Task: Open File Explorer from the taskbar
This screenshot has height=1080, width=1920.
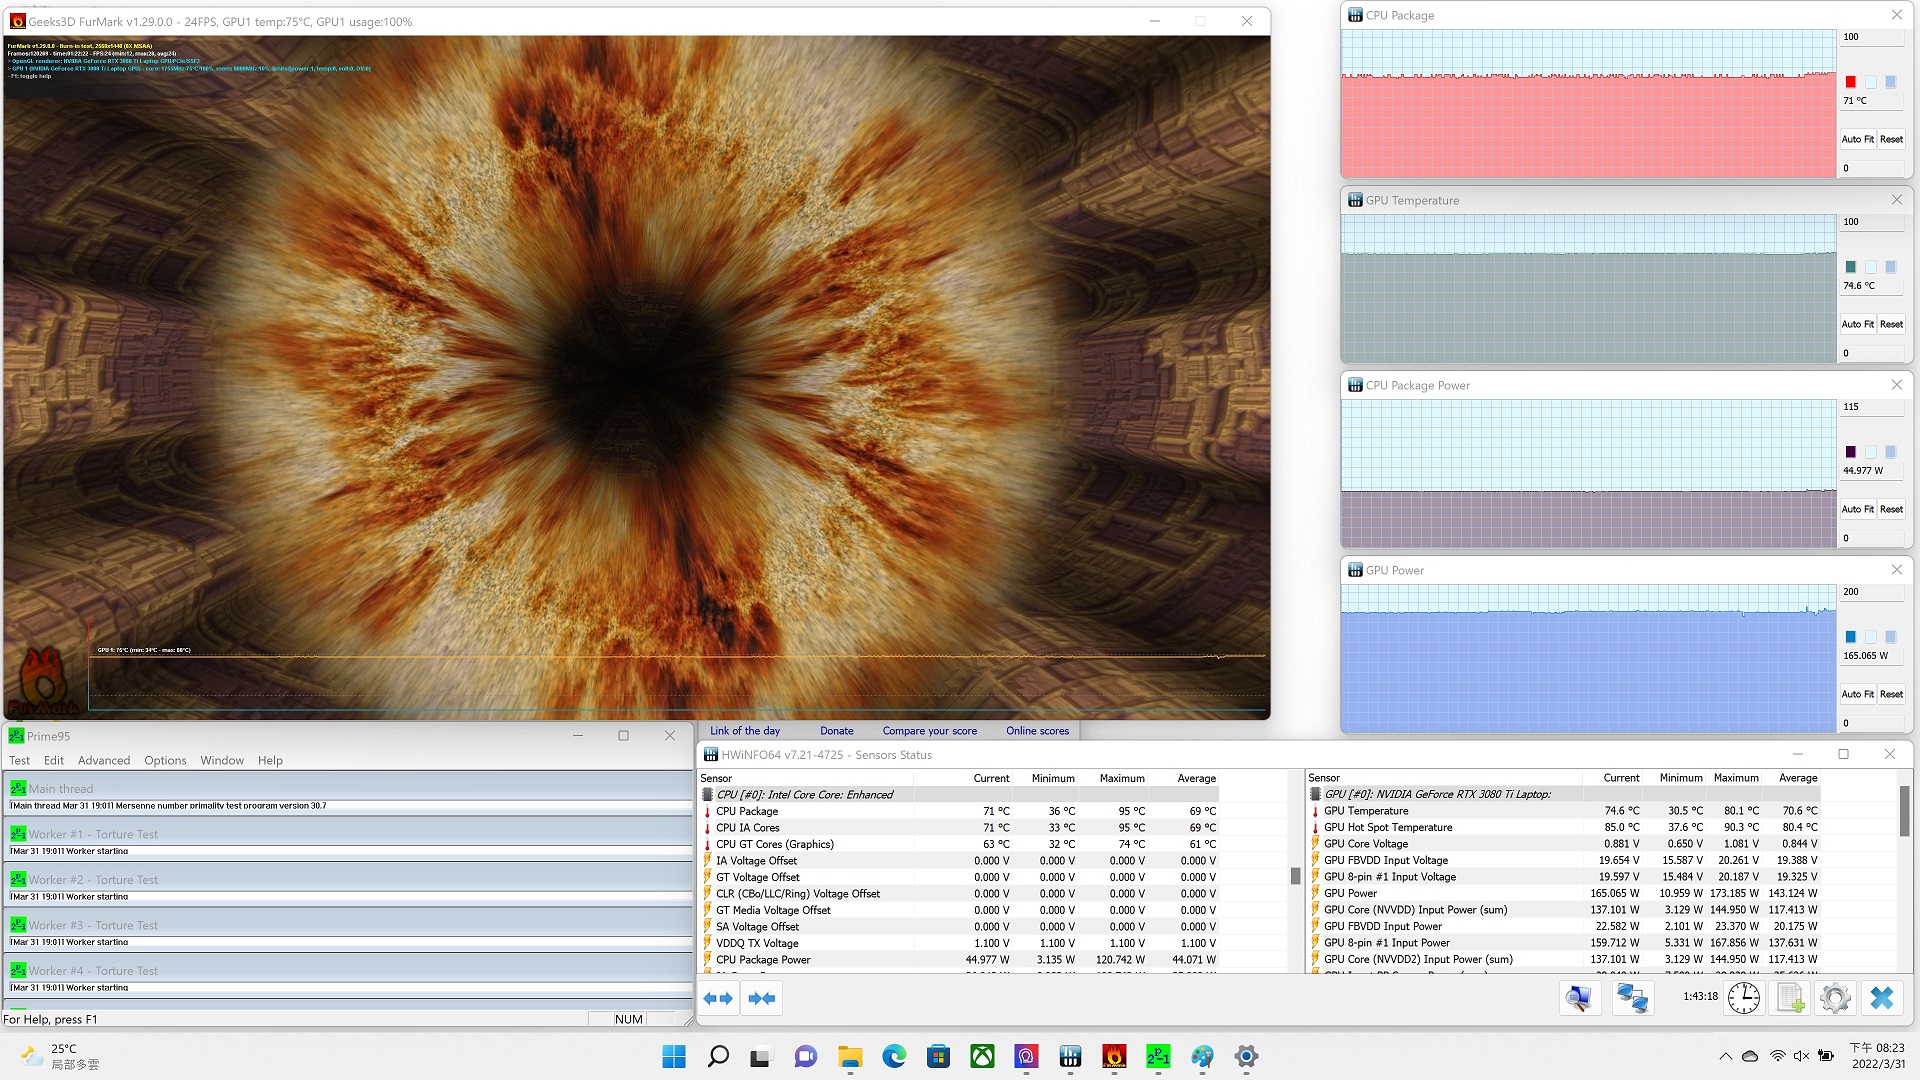Action: (x=850, y=1056)
